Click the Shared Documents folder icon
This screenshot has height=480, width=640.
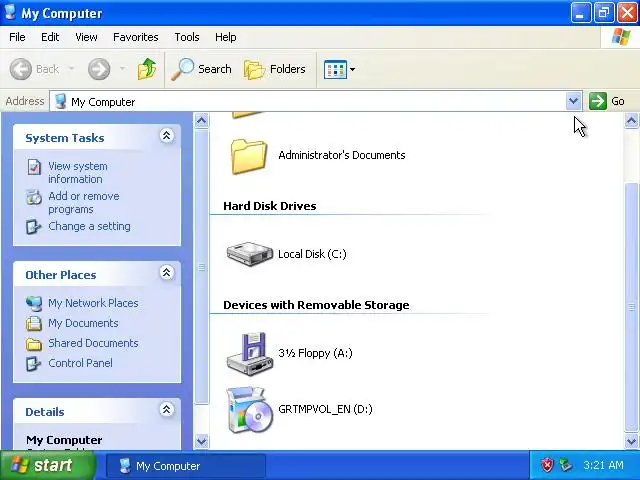(34, 344)
